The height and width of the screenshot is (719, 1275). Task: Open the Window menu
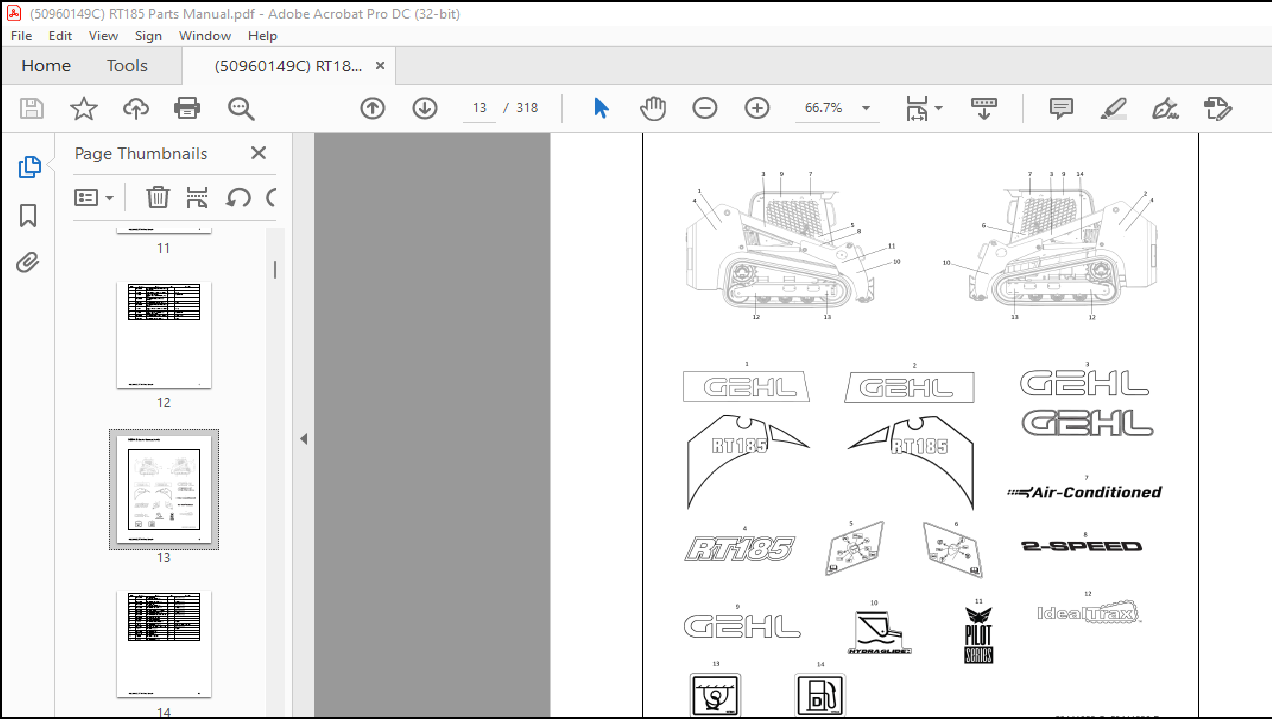(205, 35)
